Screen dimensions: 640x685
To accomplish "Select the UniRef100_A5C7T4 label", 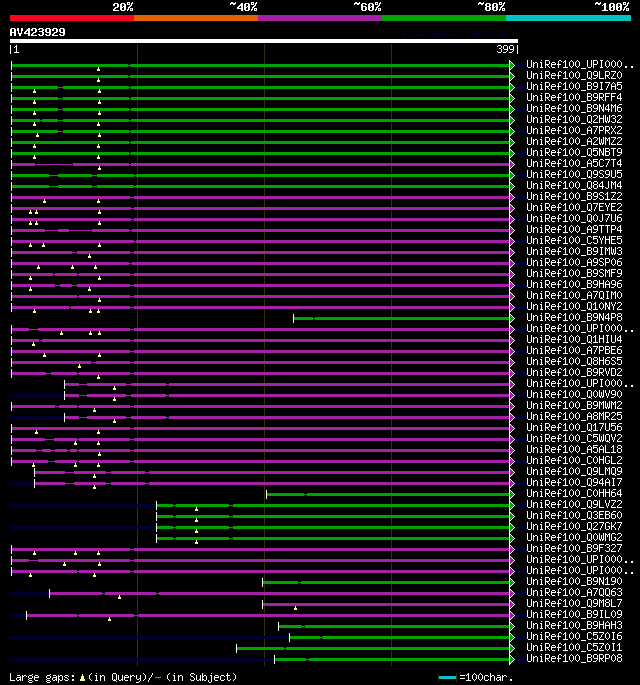I will [574, 163].
